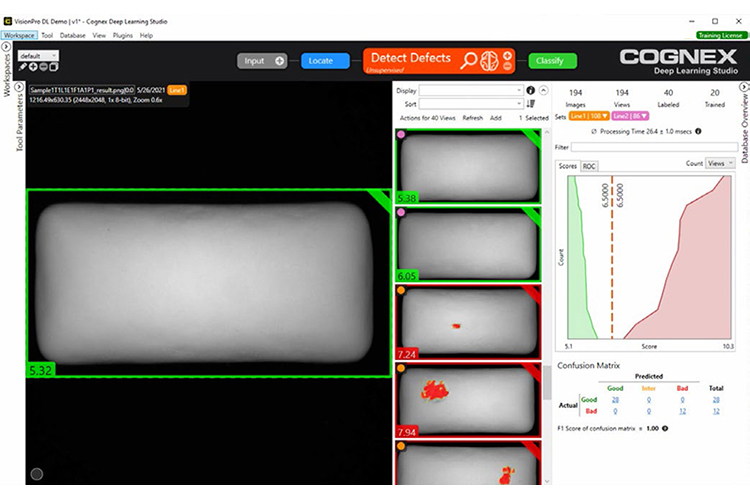Open the Plugins menu
This screenshot has height=500, width=750.
tap(123, 35)
